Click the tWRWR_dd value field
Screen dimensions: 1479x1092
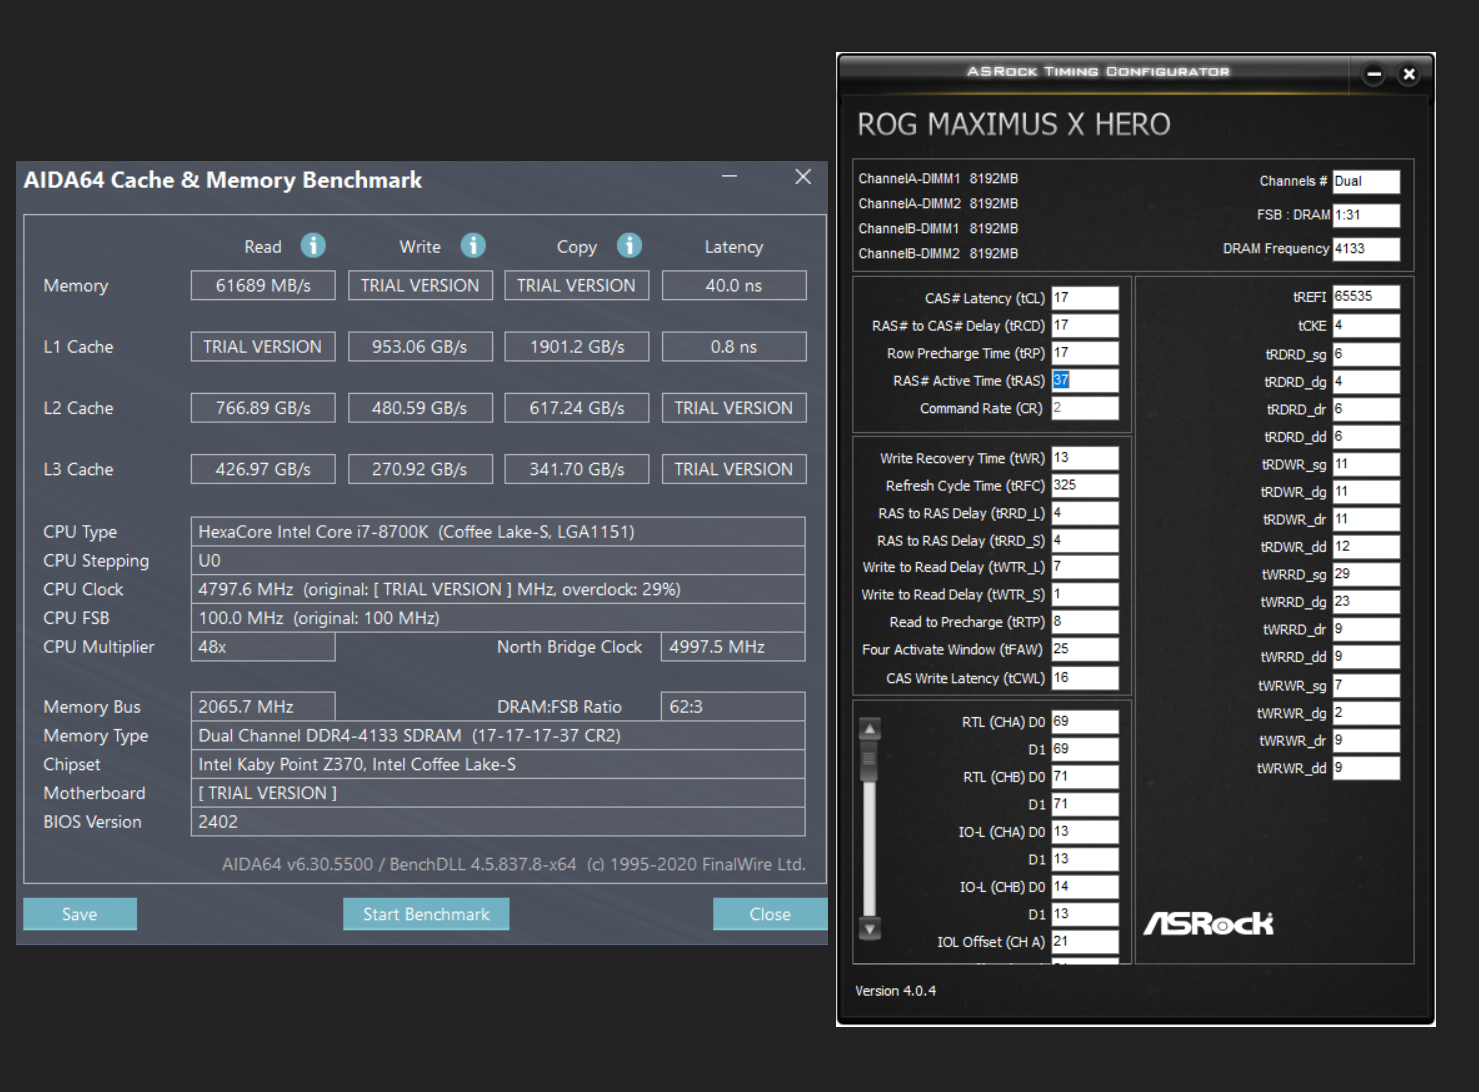[1366, 768]
